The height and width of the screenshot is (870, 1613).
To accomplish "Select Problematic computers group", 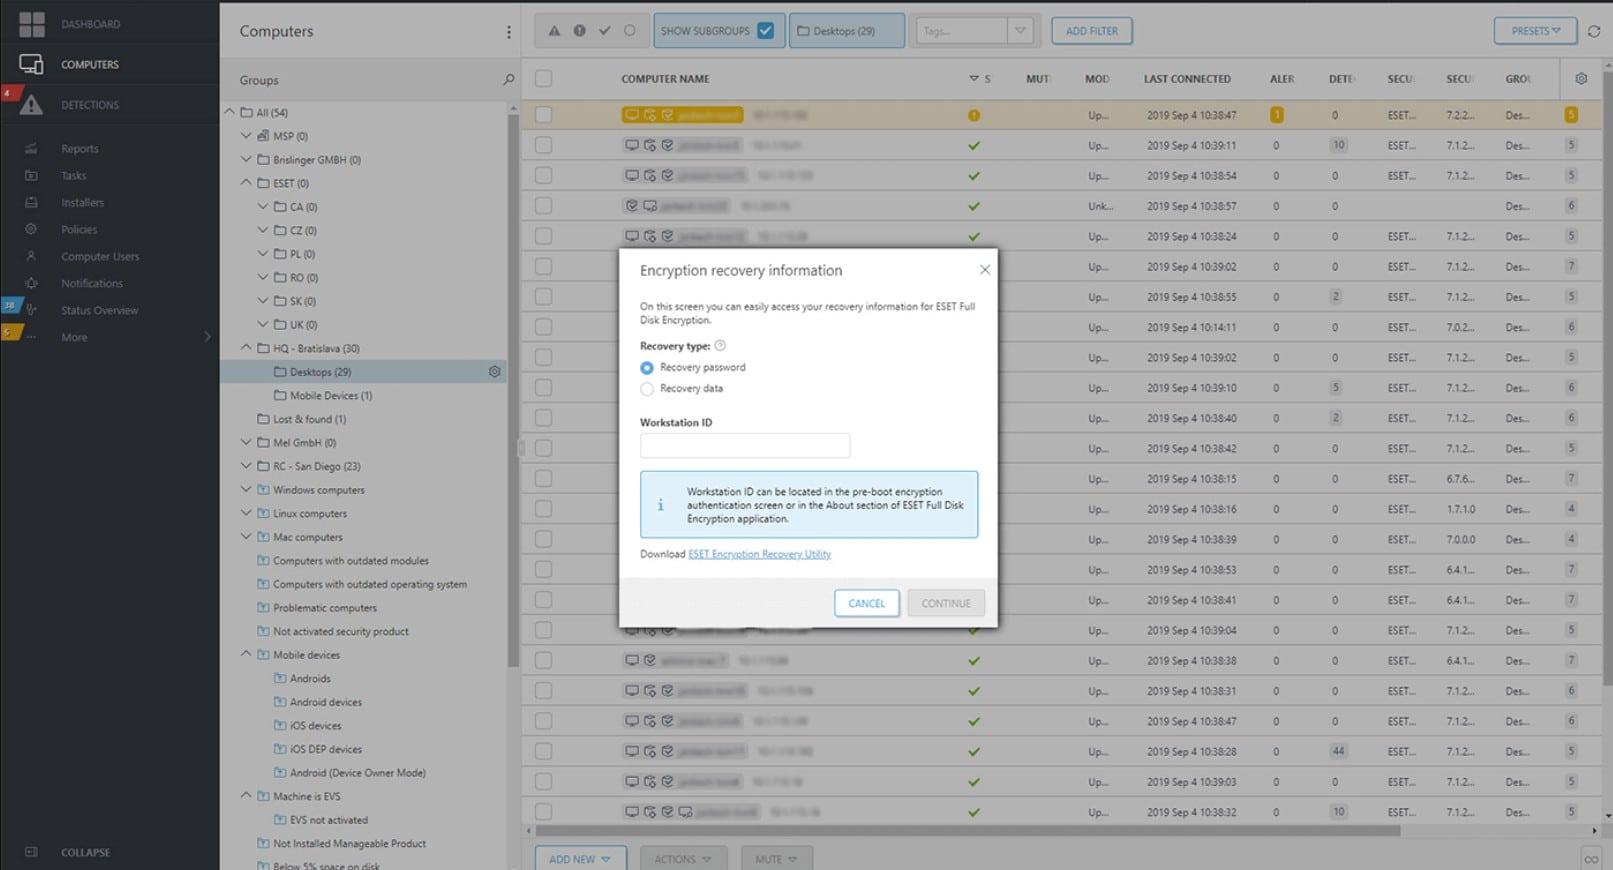I will (x=325, y=608).
